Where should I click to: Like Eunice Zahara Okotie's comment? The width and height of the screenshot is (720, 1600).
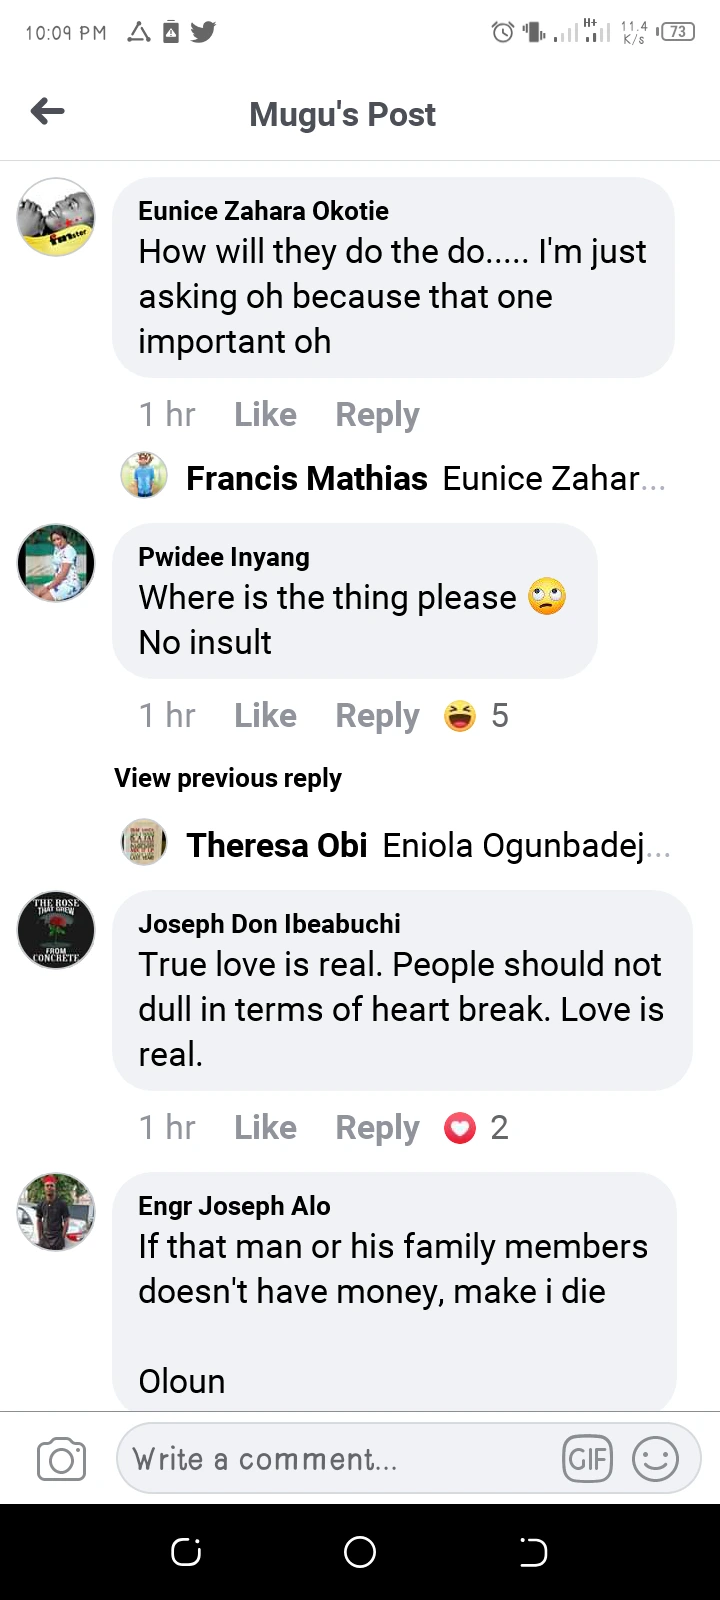(265, 415)
